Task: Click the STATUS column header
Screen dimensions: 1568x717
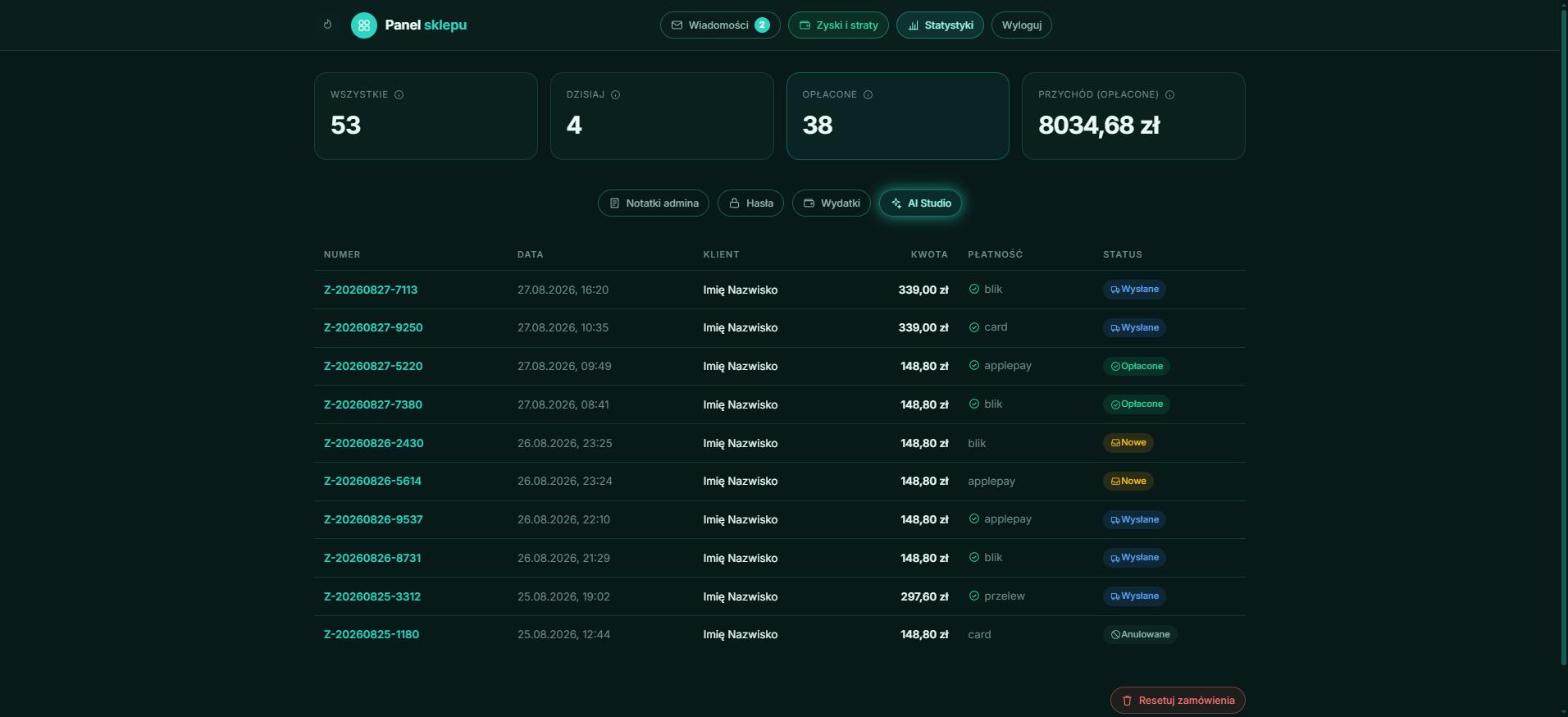Action: click(x=1122, y=255)
